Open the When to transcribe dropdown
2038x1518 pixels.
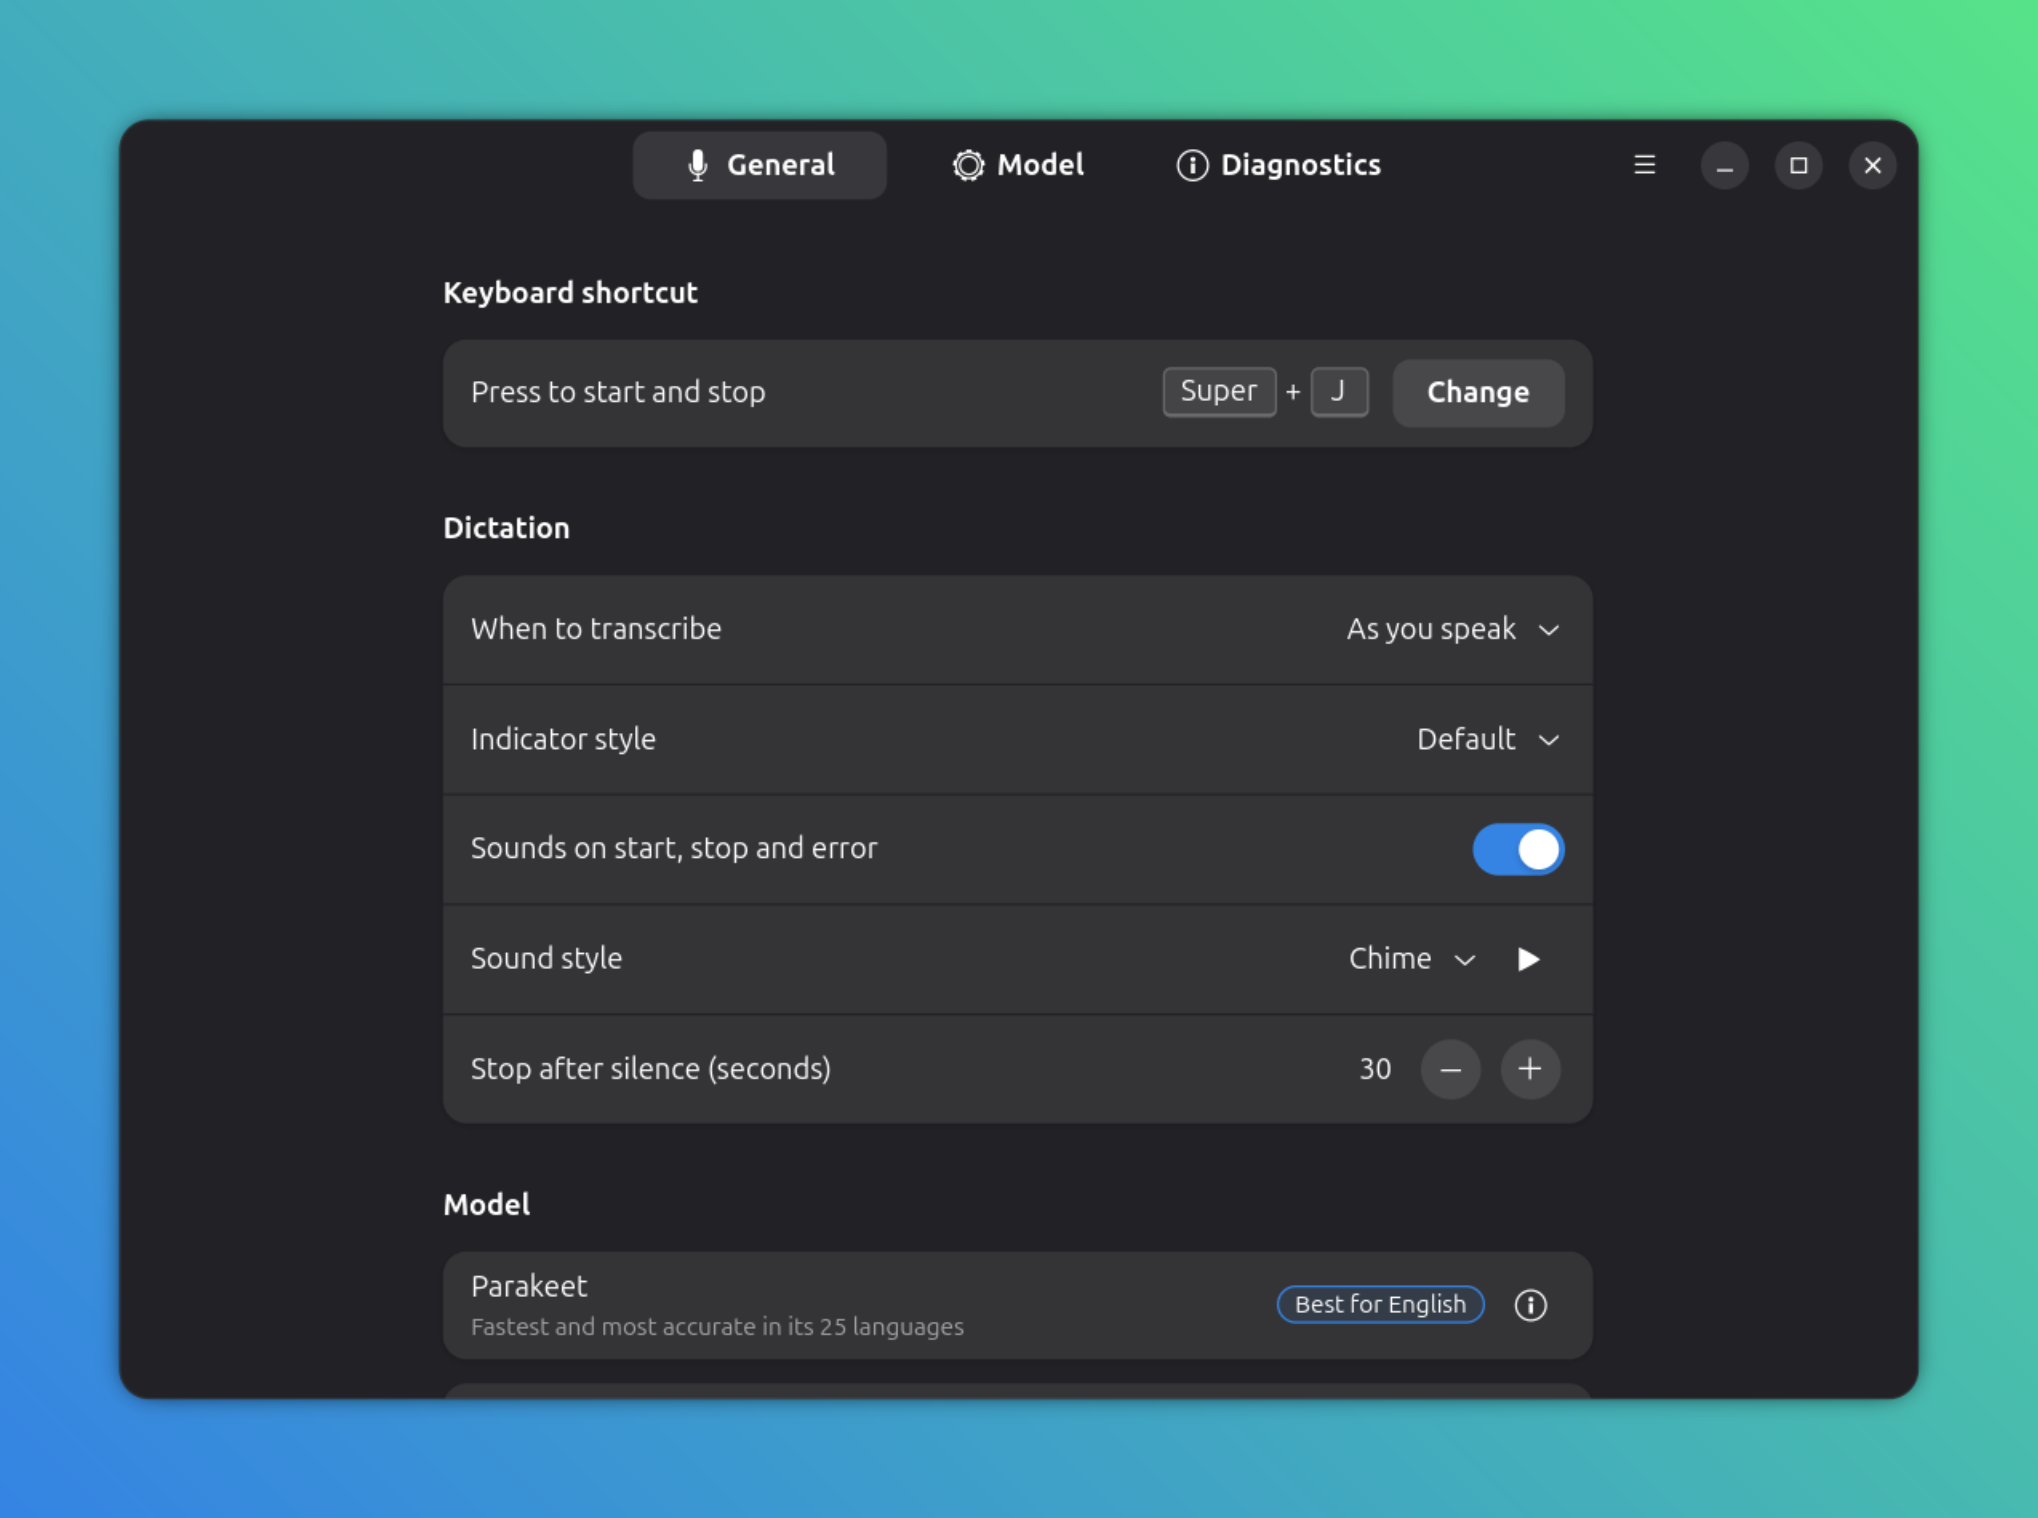(x=1453, y=629)
